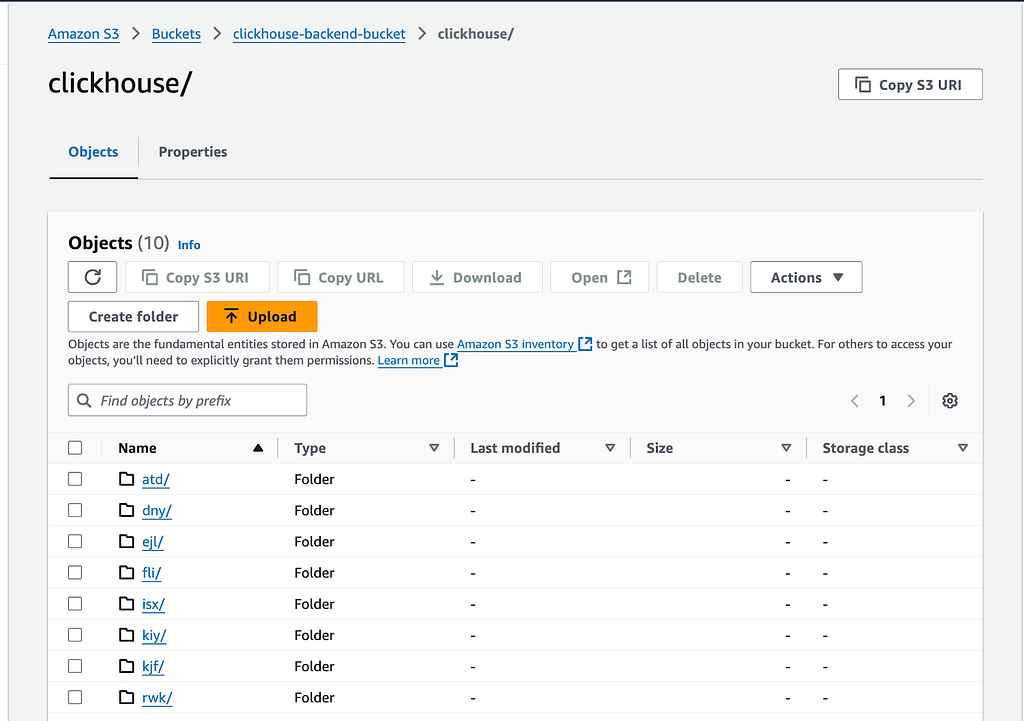This screenshot has height=721, width=1024.
Task: Open the Learn more link
Action: pos(409,360)
